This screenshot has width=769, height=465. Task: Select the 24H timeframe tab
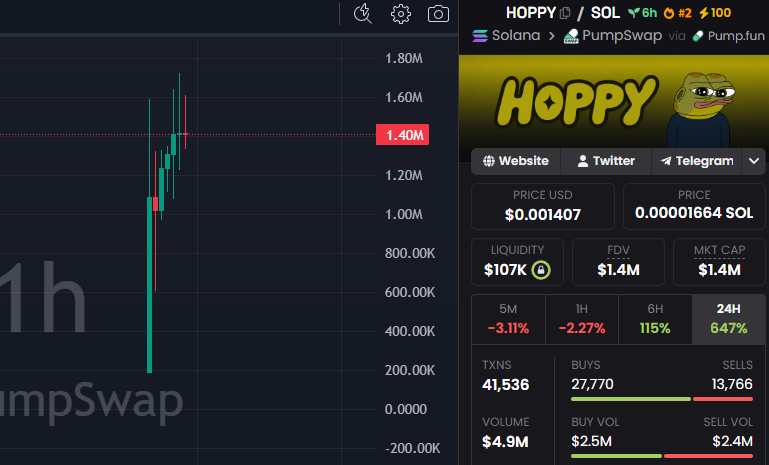(x=728, y=319)
